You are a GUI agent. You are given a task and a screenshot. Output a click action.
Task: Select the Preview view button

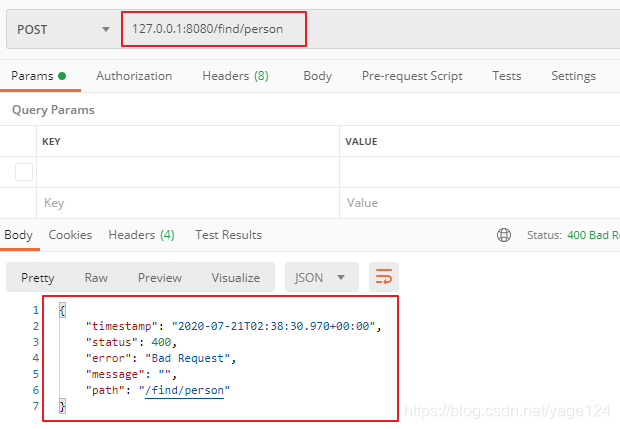(x=160, y=278)
